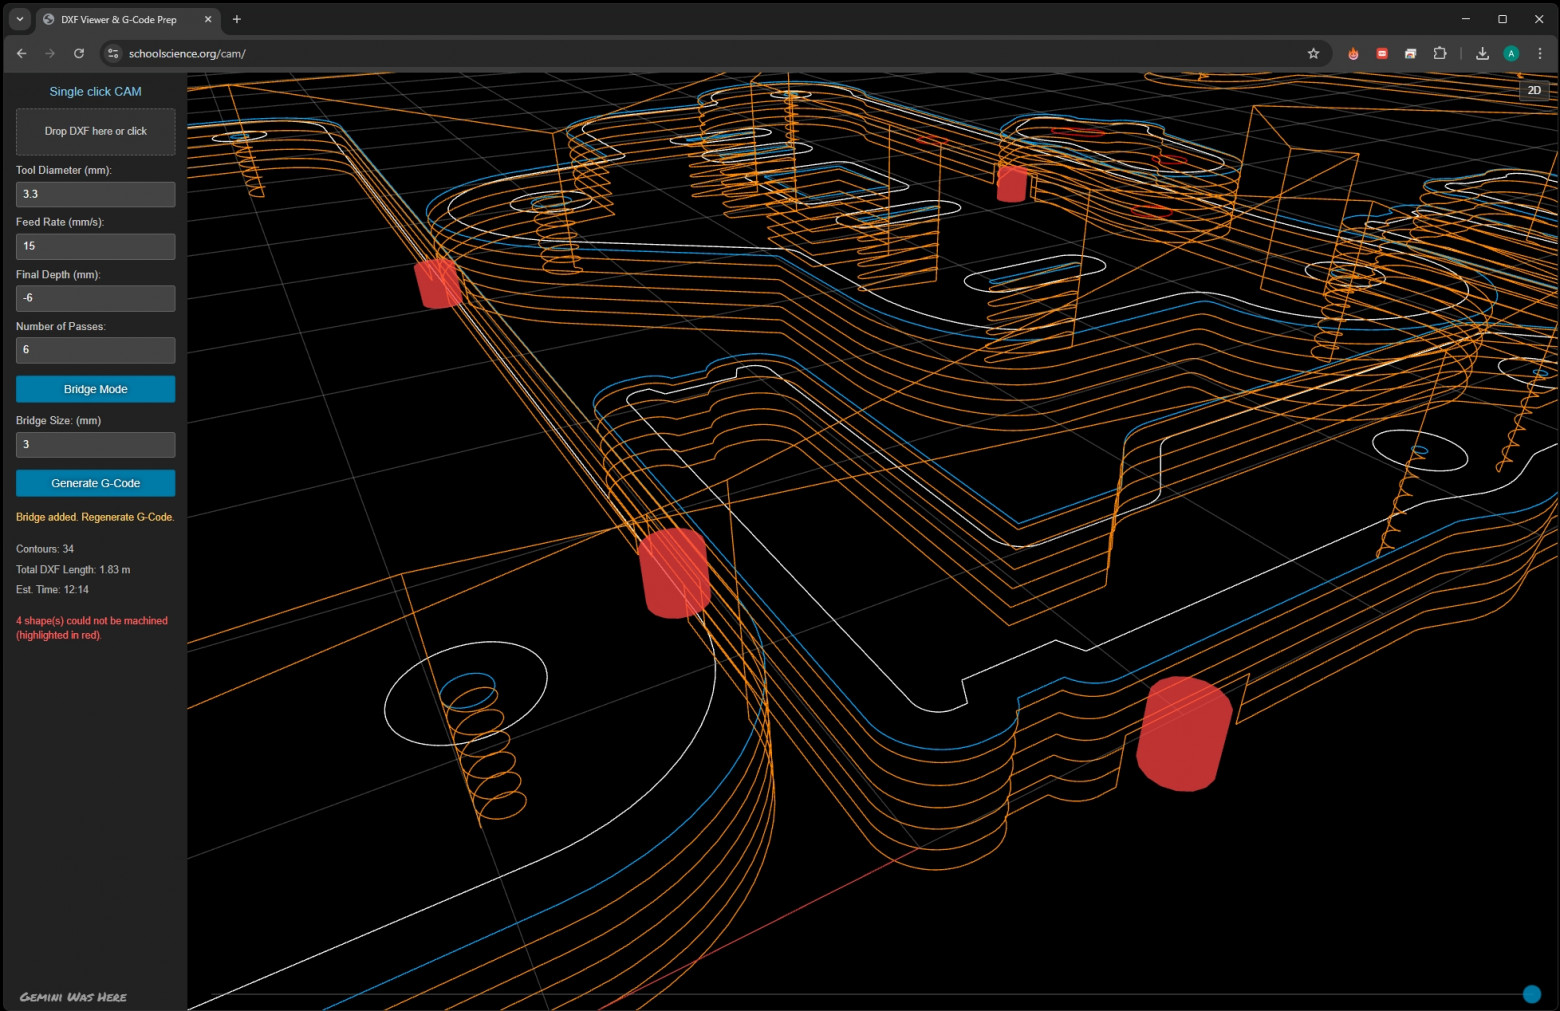Image resolution: width=1560 pixels, height=1011 pixels.
Task: Click the Number of Passes field
Action: point(96,350)
